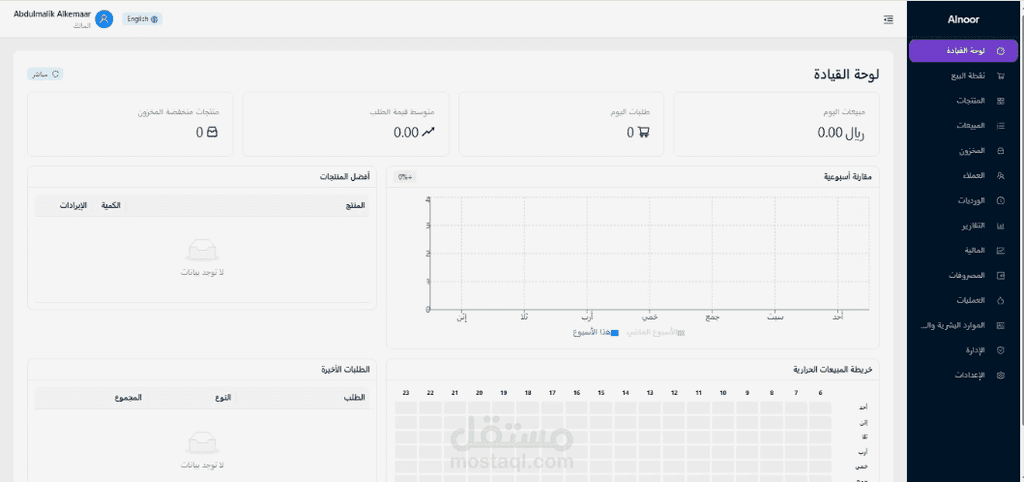Click the مبيعات اليوم card value ريال 0.00
Image resolution: width=1024 pixels, height=482 pixels.
pos(840,133)
